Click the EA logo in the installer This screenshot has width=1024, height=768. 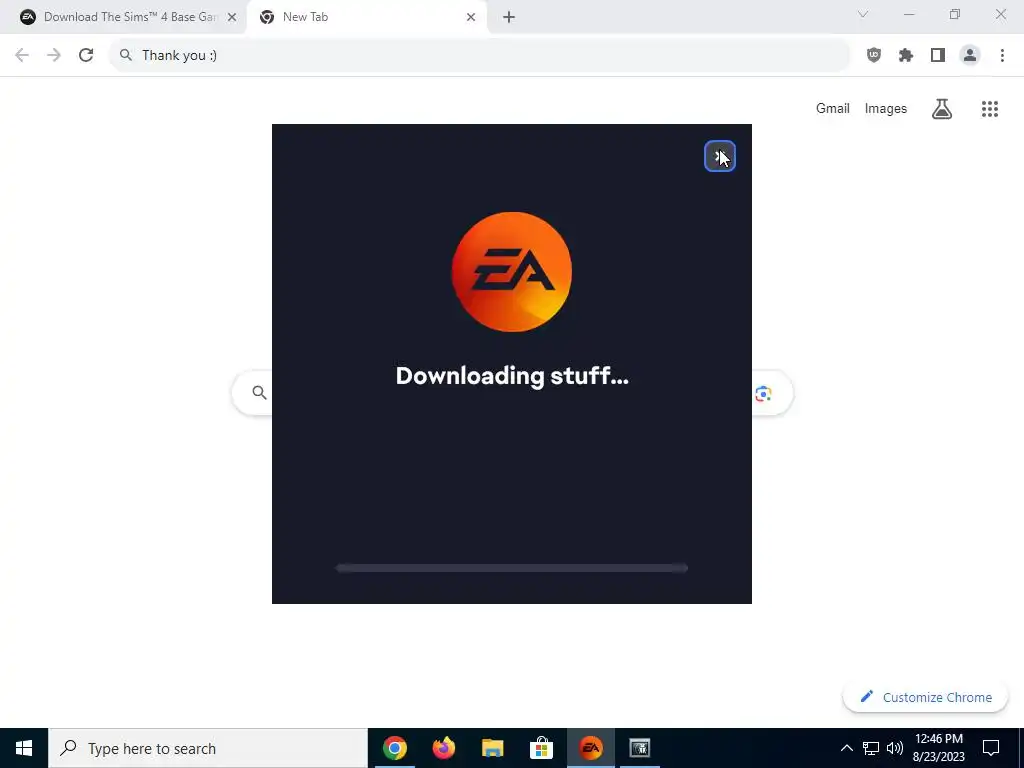[511, 272]
